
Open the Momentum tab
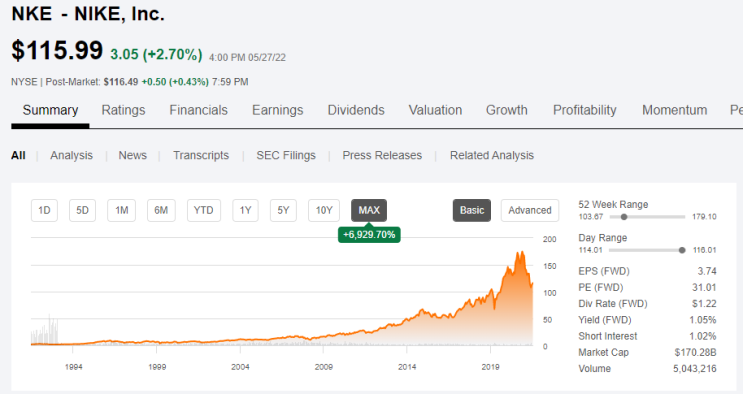674,110
